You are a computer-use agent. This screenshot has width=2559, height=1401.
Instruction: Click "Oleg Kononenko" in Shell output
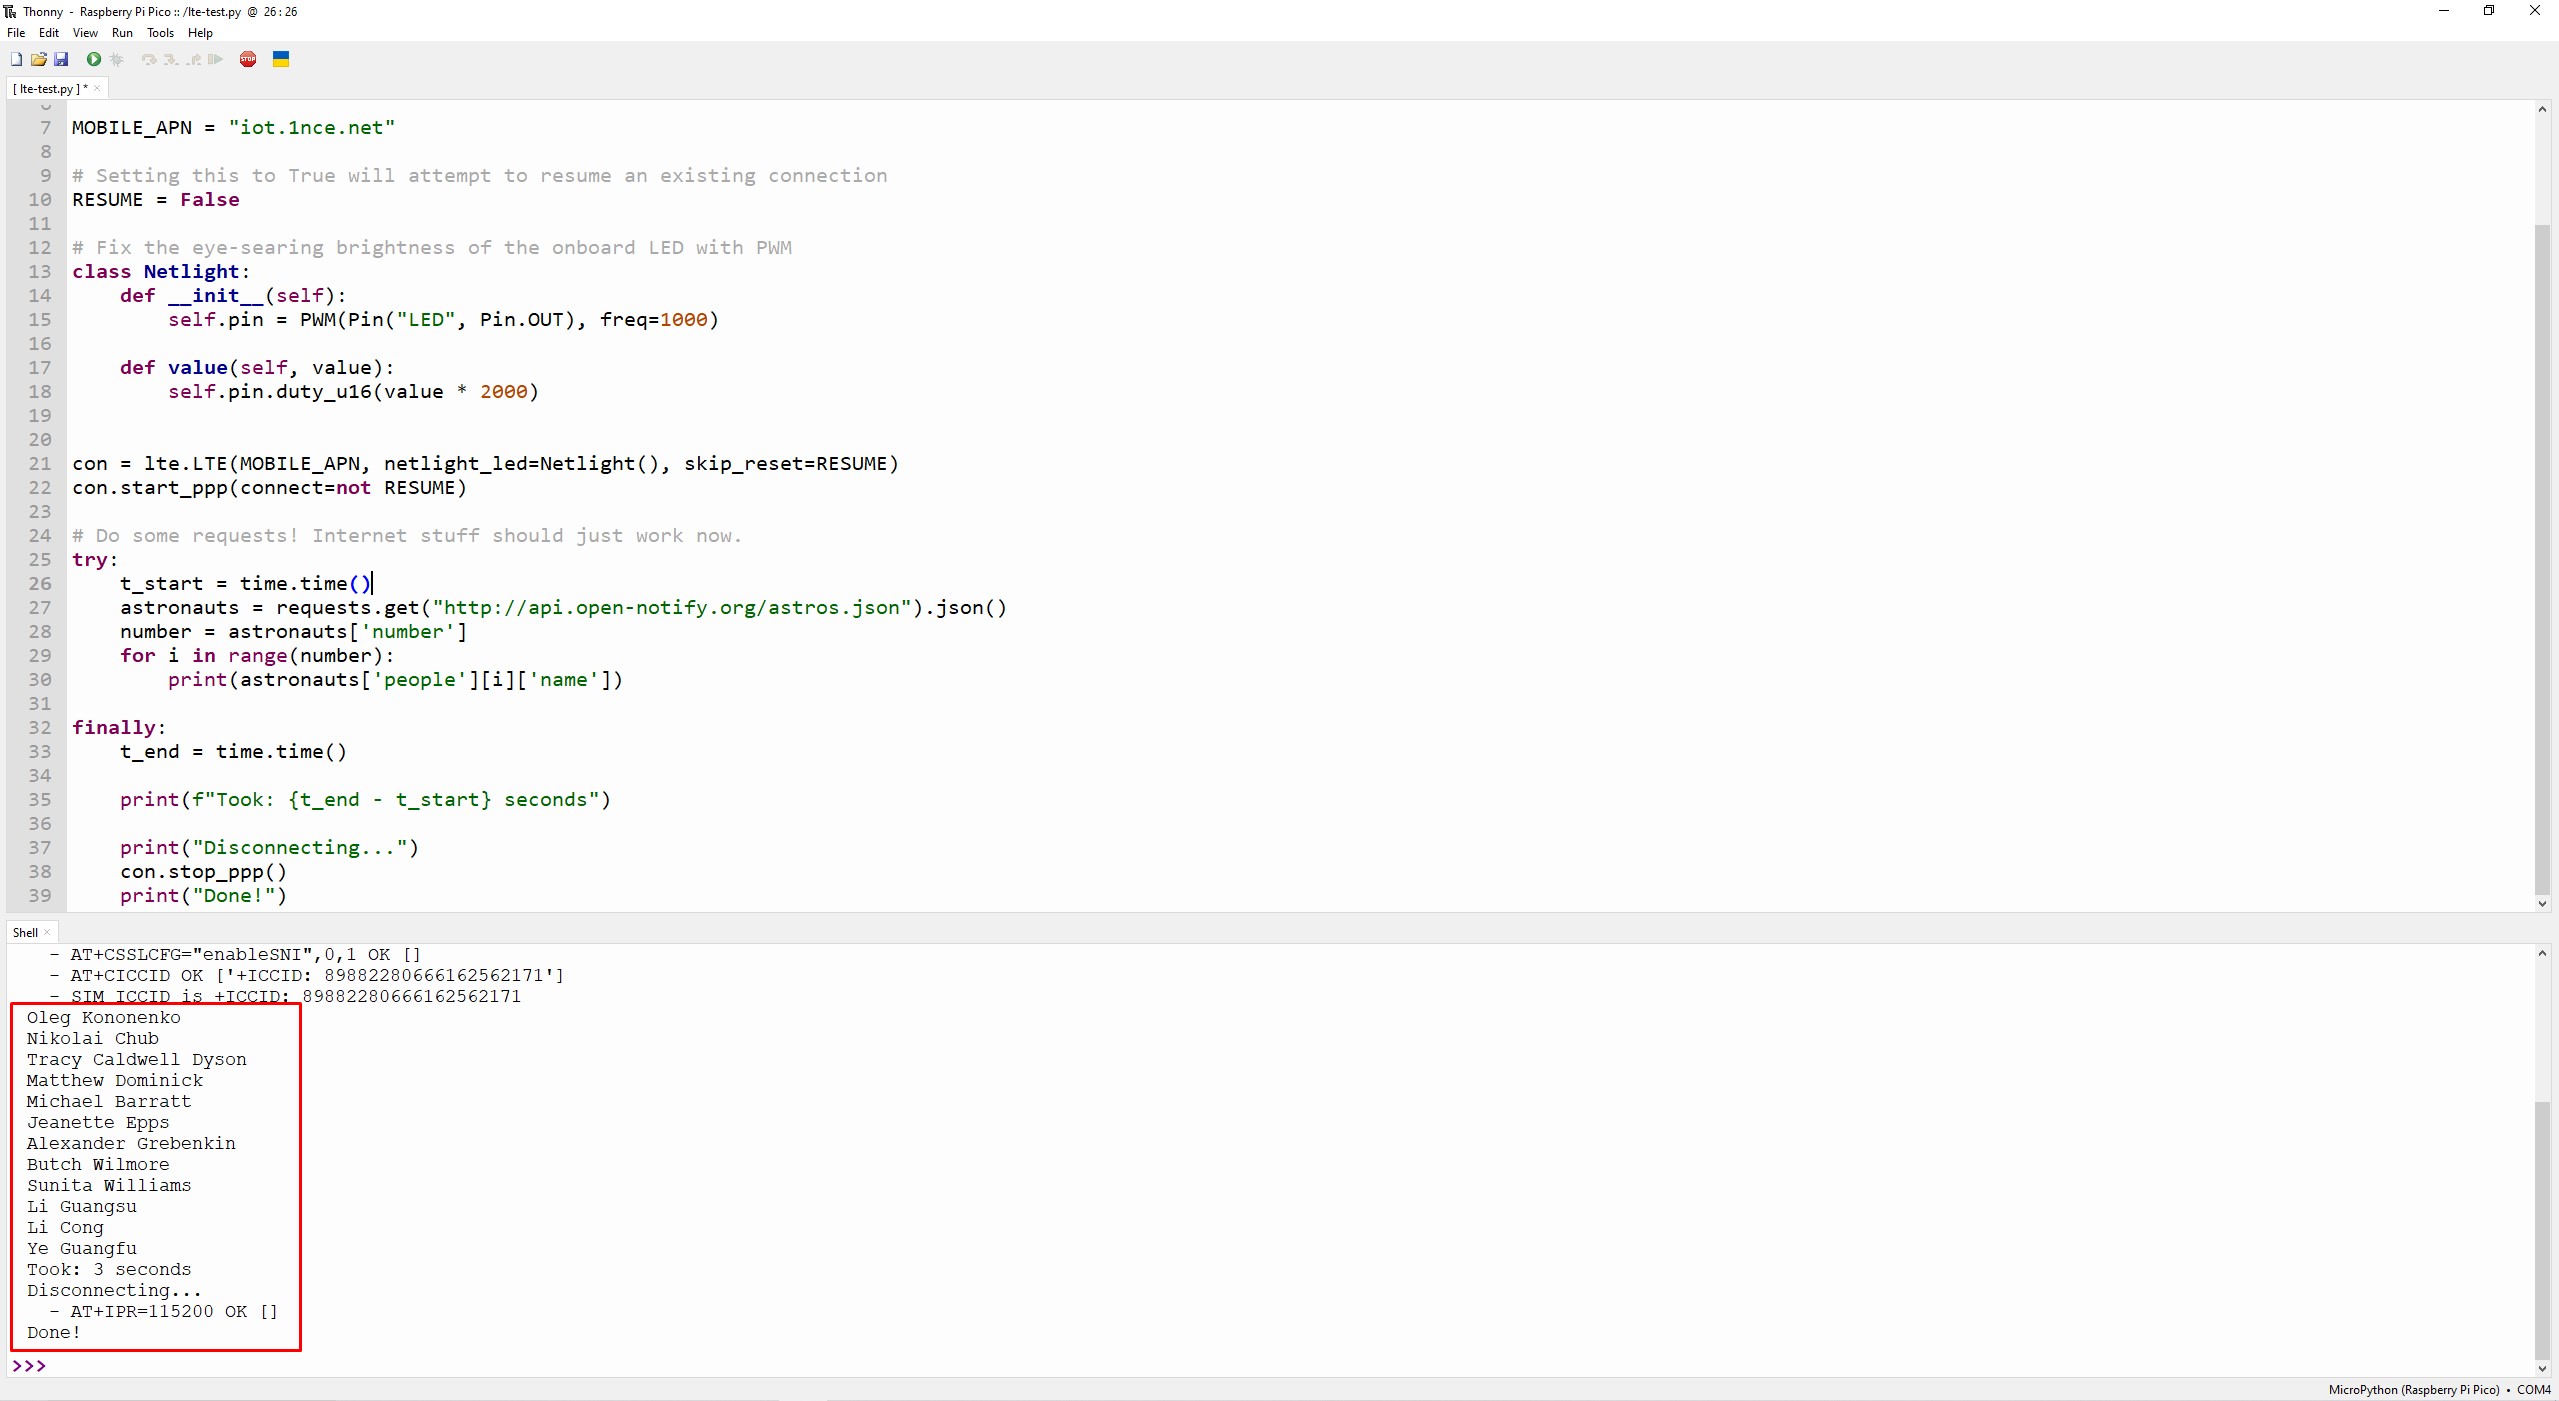(104, 1018)
